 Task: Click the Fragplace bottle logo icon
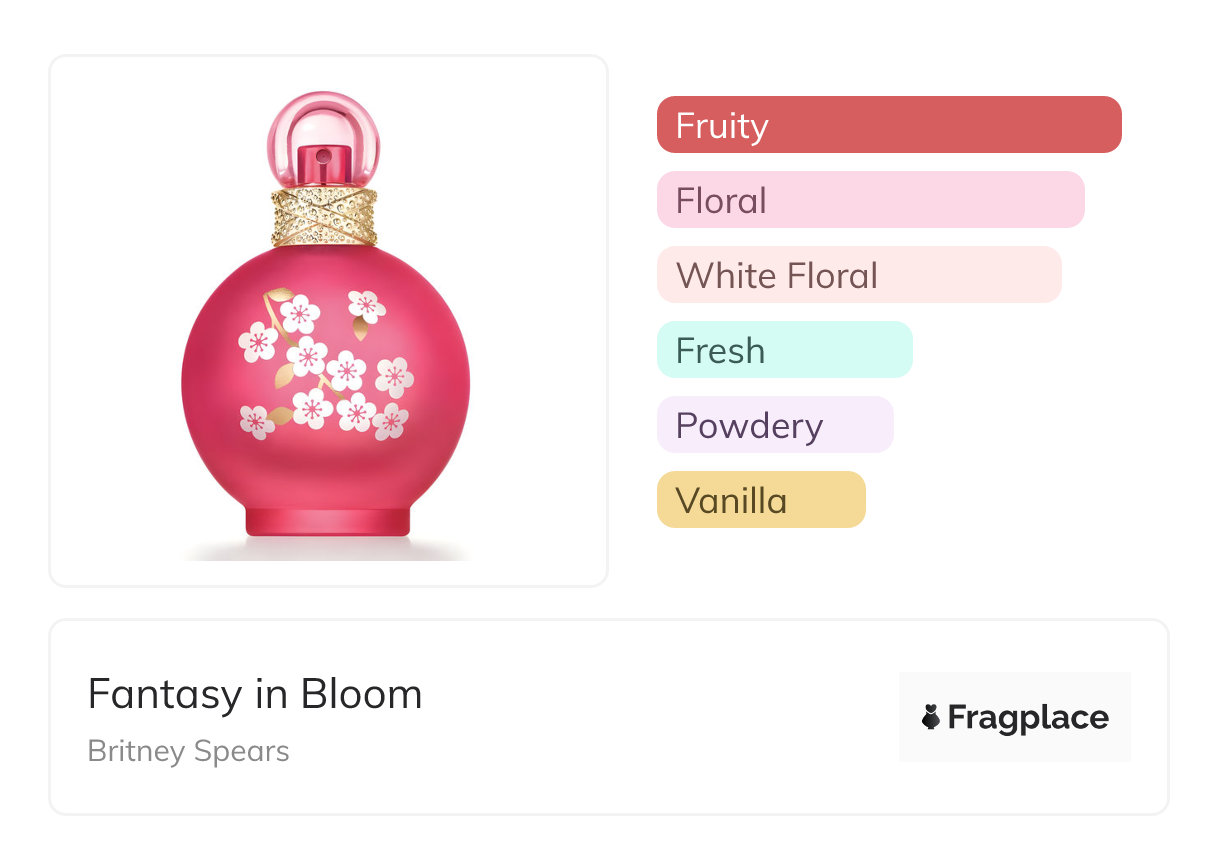pyautogui.click(x=931, y=717)
